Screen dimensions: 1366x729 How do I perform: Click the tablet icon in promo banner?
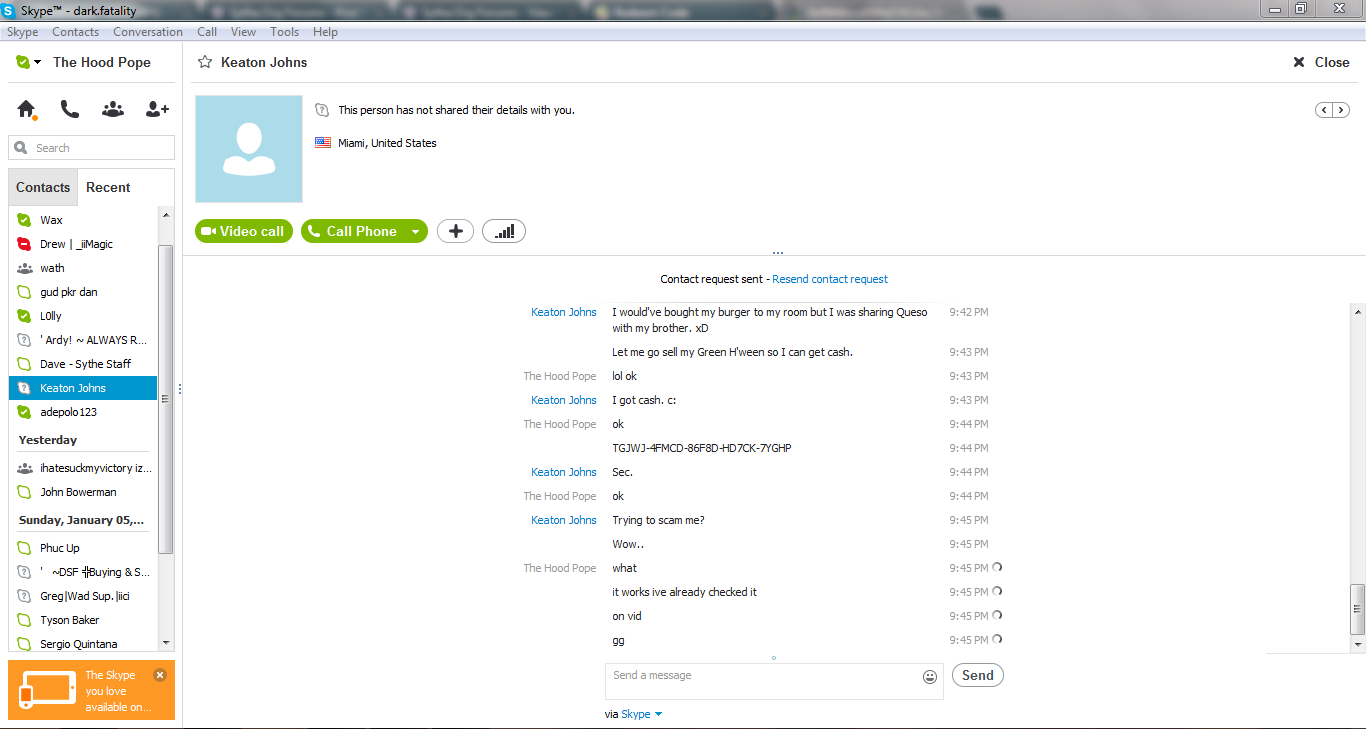pos(48,689)
